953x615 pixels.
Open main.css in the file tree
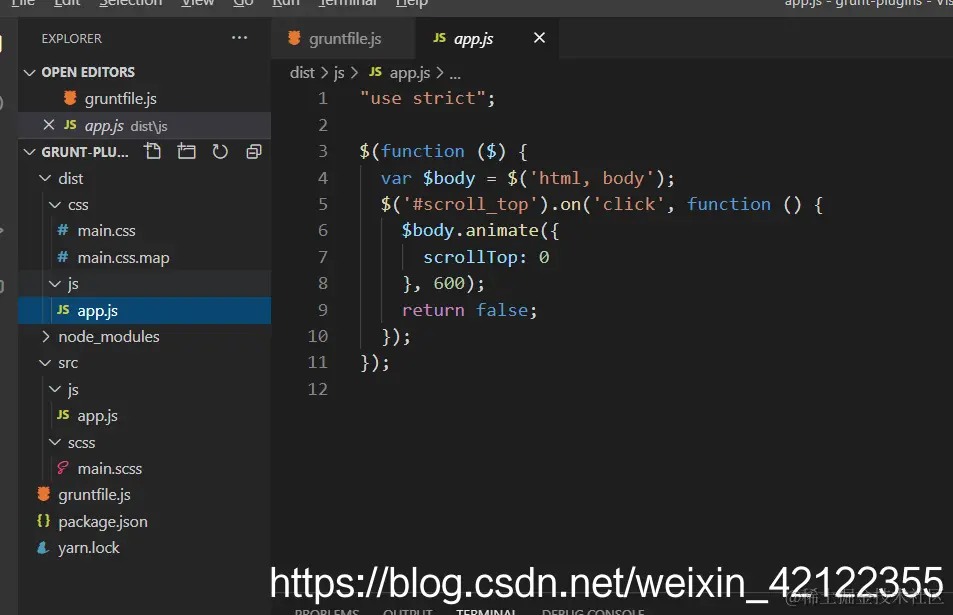coord(144,231)
